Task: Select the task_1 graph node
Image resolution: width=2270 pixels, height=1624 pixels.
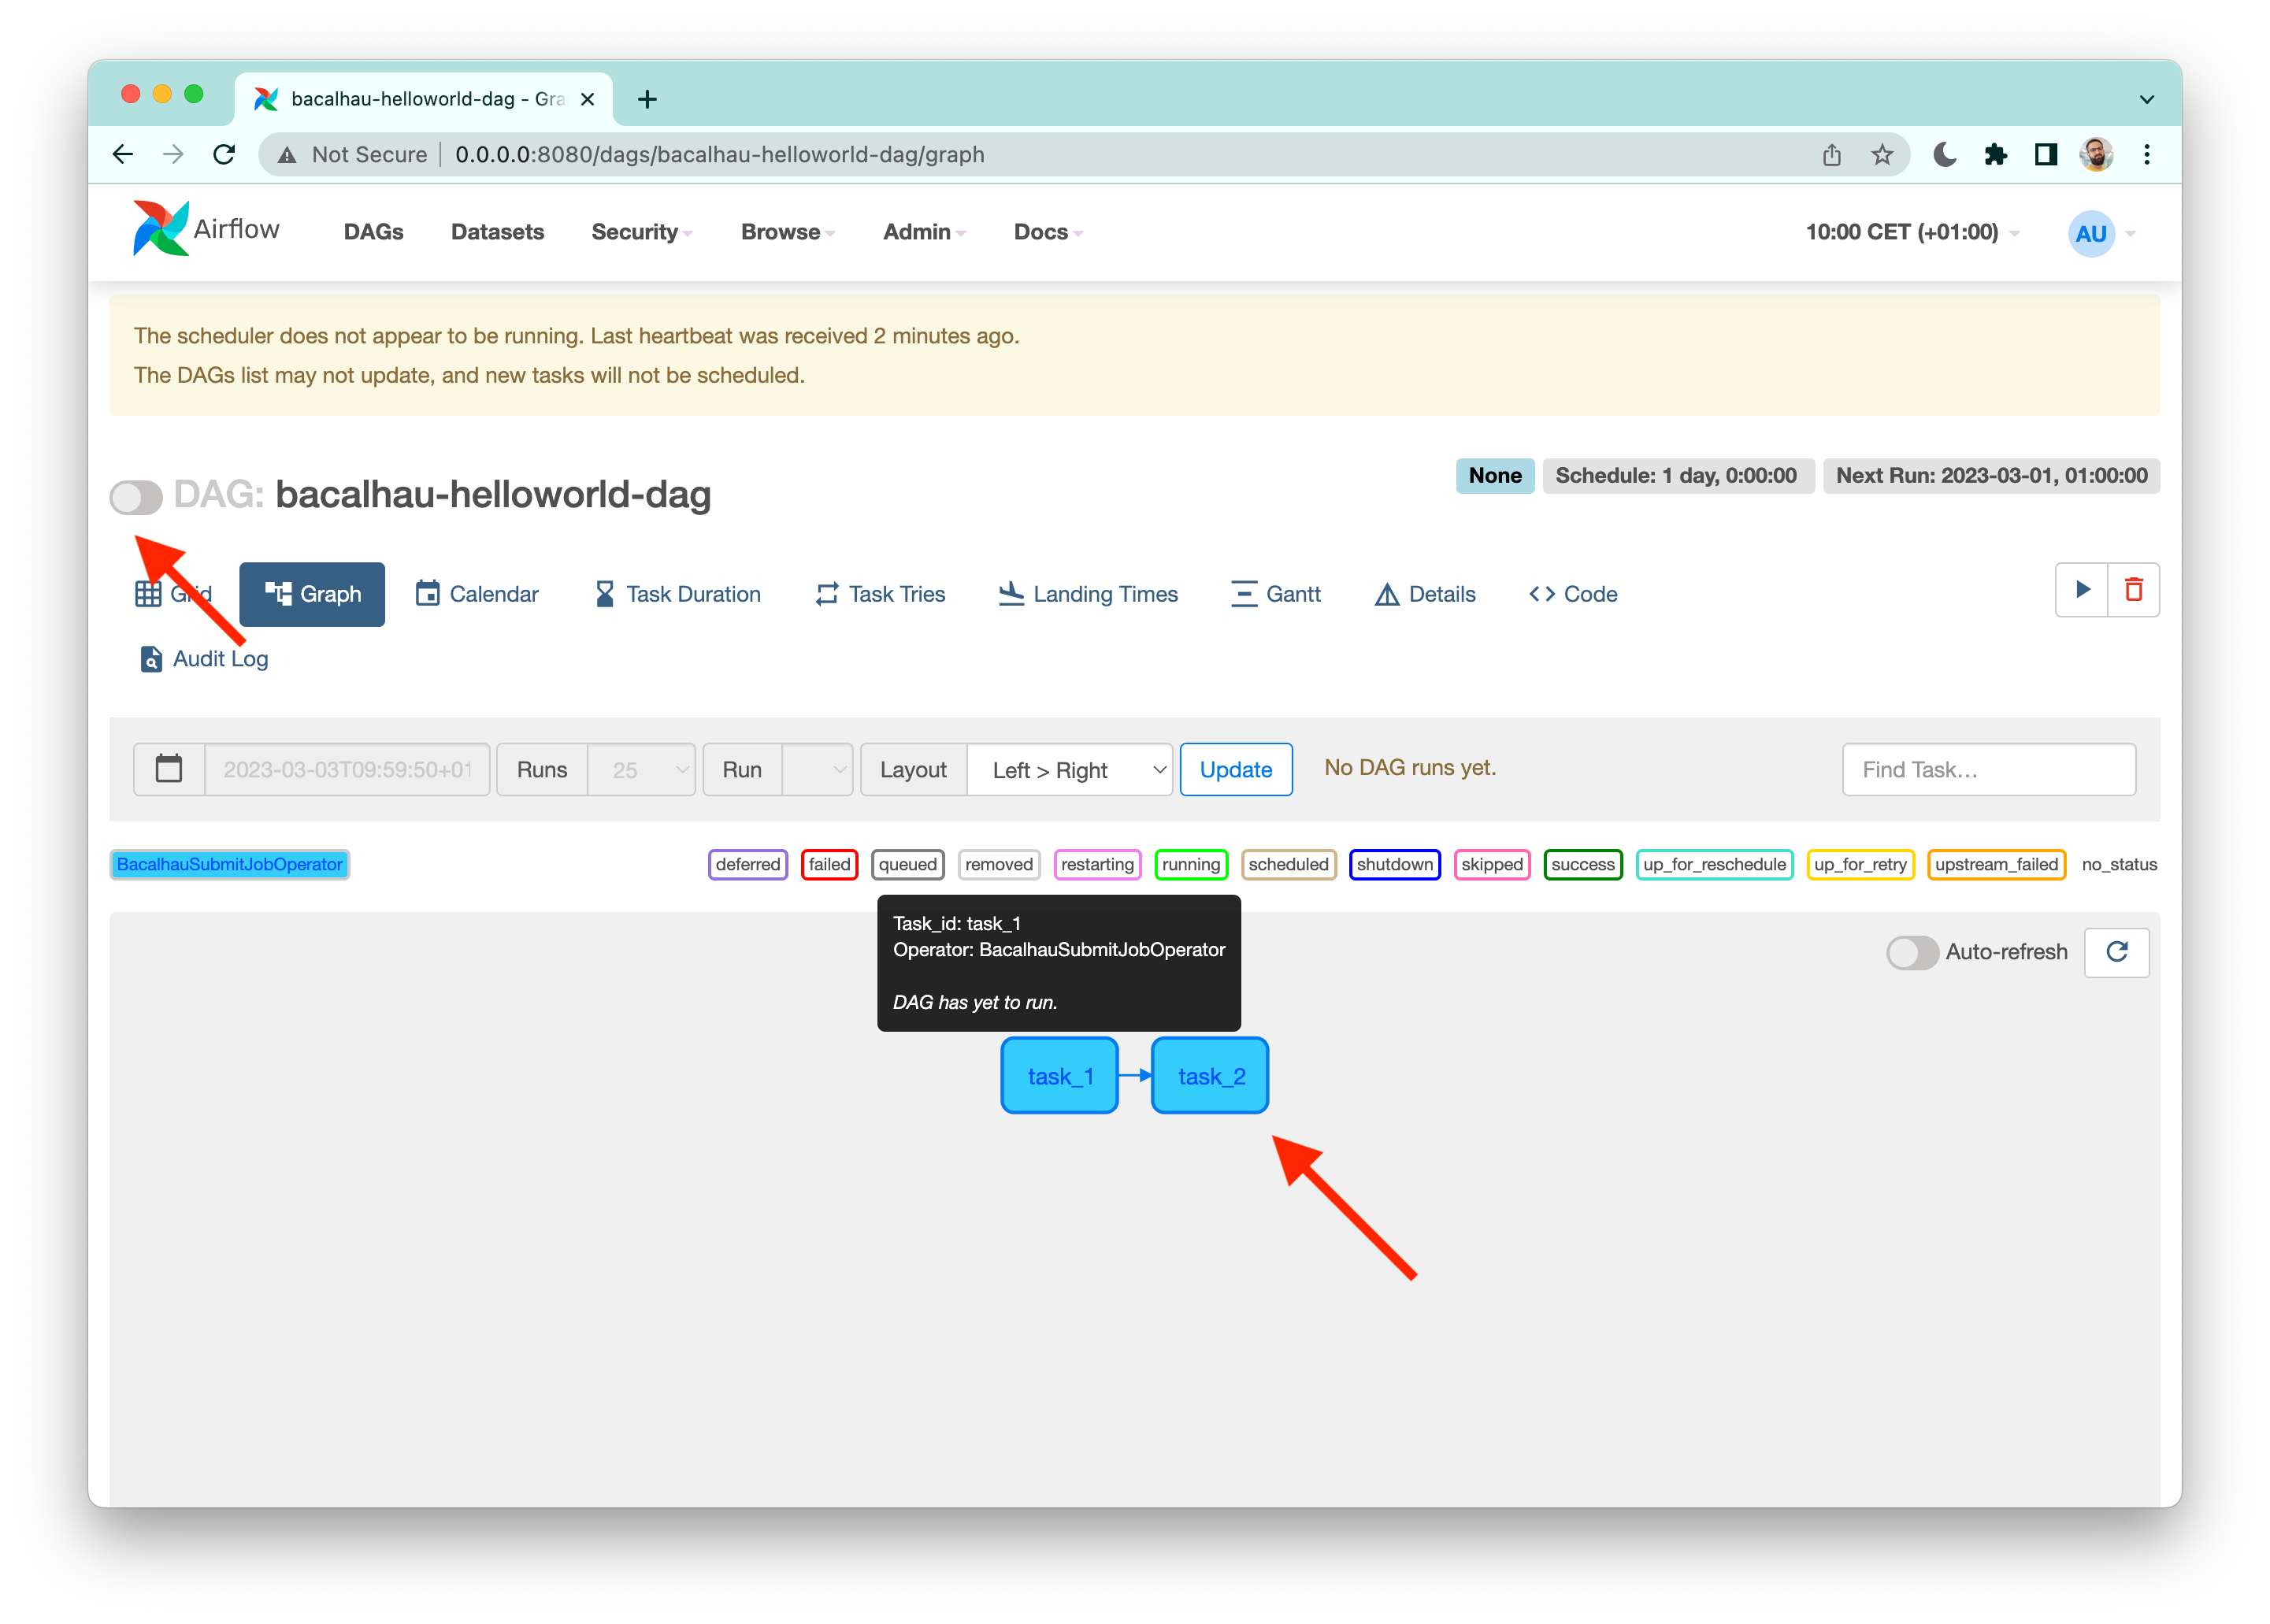Action: coord(1059,1075)
